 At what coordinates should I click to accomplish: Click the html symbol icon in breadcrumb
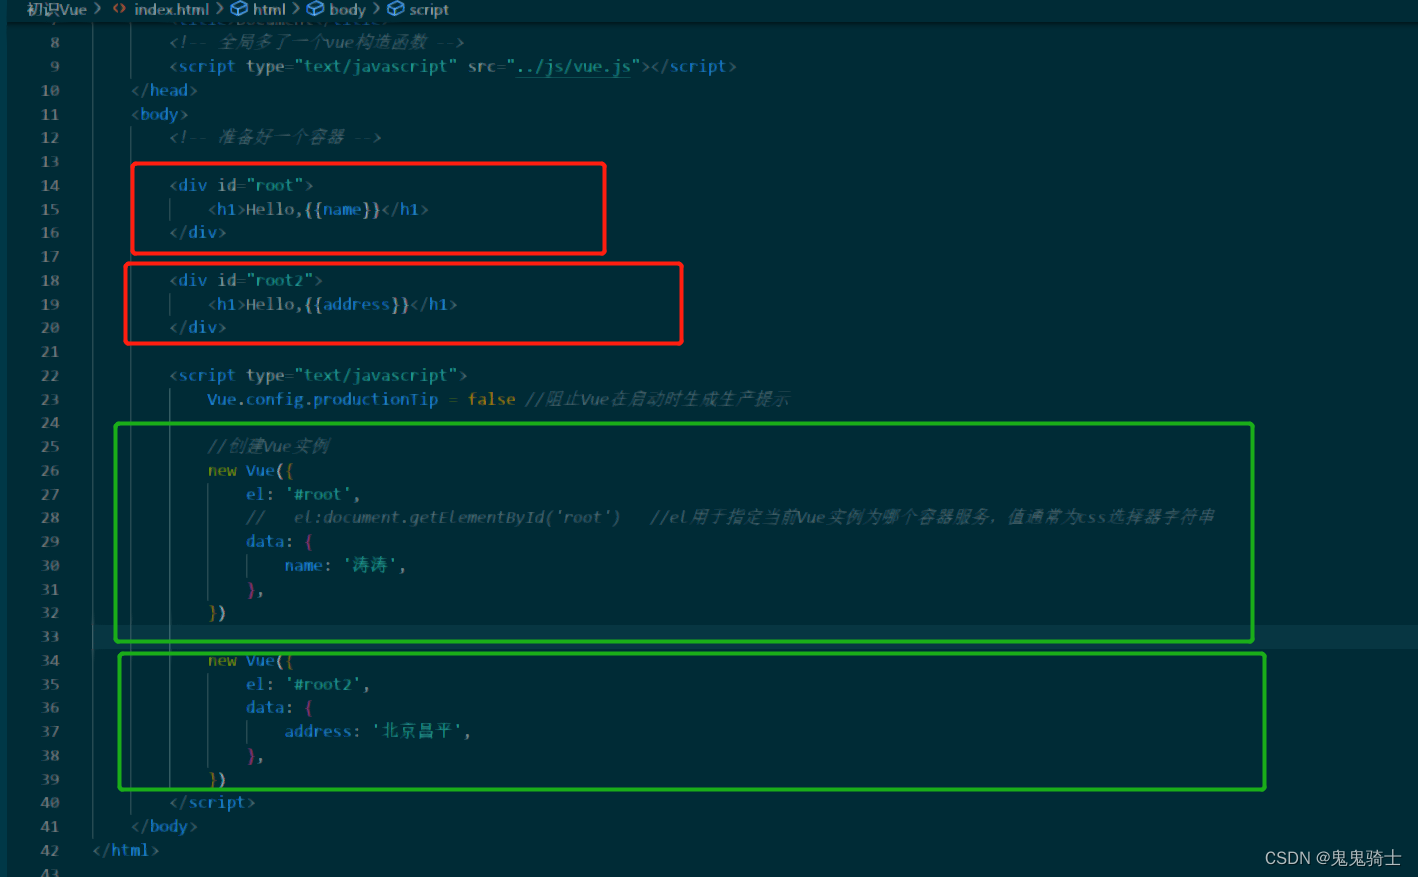[x=239, y=9]
